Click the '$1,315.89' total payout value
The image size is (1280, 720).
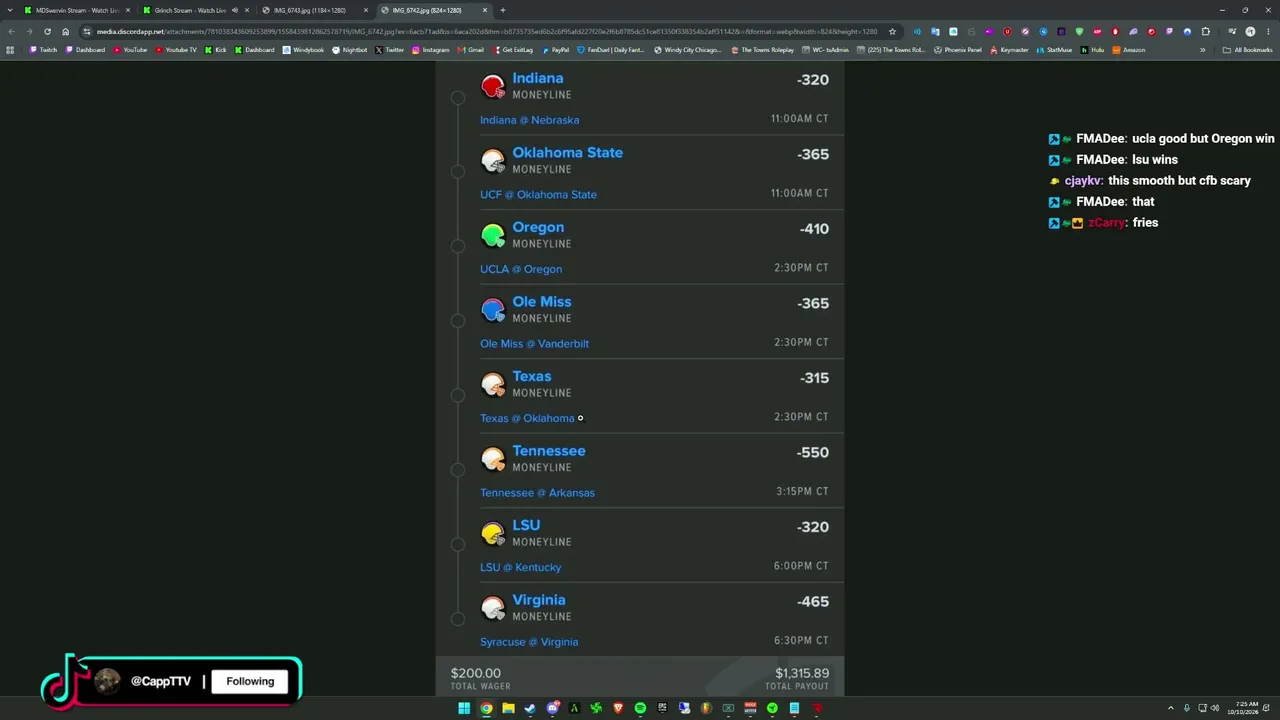click(802, 673)
